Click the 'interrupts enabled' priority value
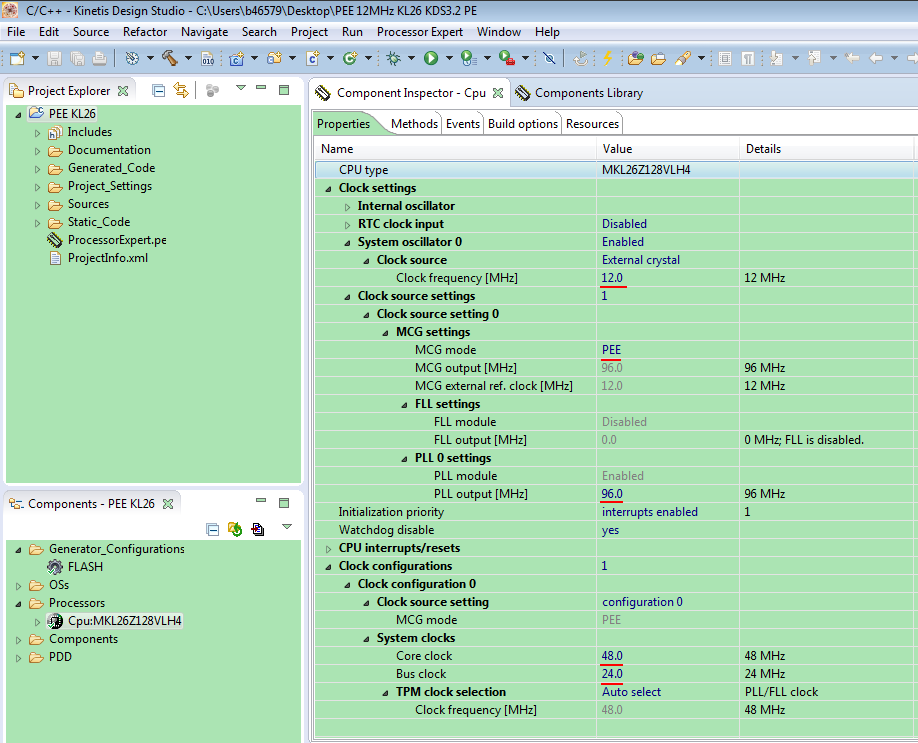The width and height of the screenshot is (918, 743). pos(650,512)
